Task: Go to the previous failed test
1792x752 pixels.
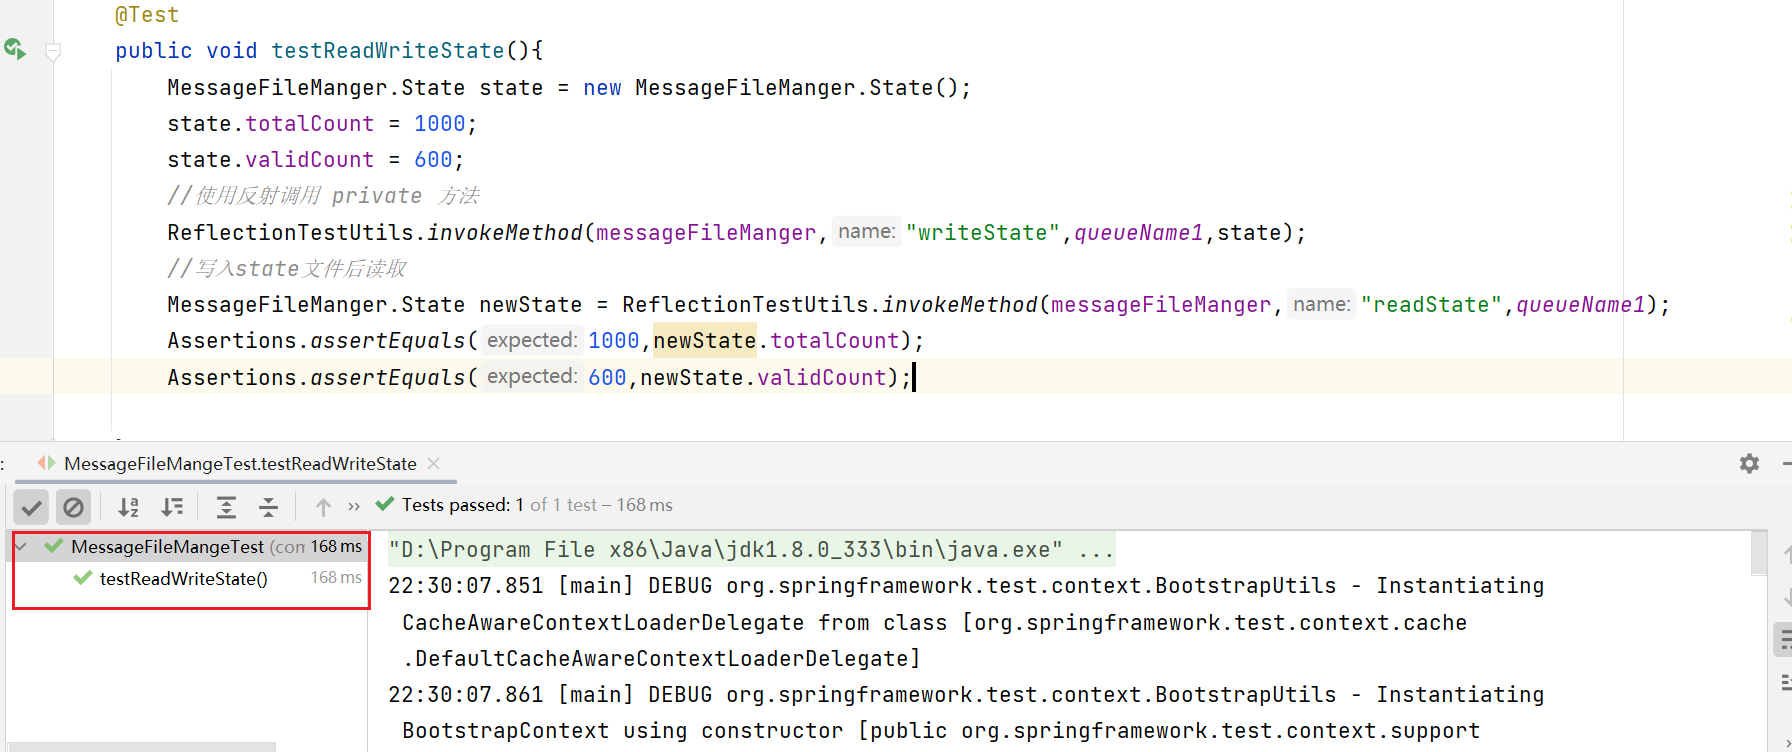Action: pos(323,507)
